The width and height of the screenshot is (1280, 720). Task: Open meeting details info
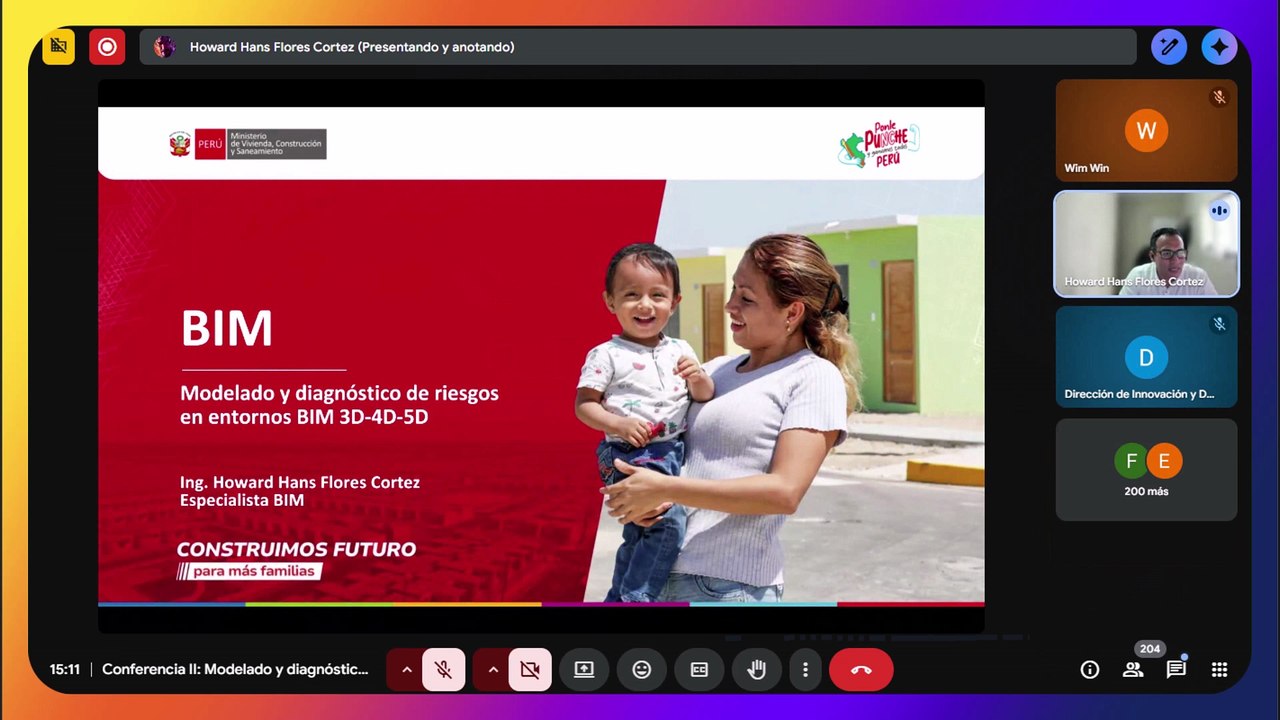click(x=1090, y=670)
